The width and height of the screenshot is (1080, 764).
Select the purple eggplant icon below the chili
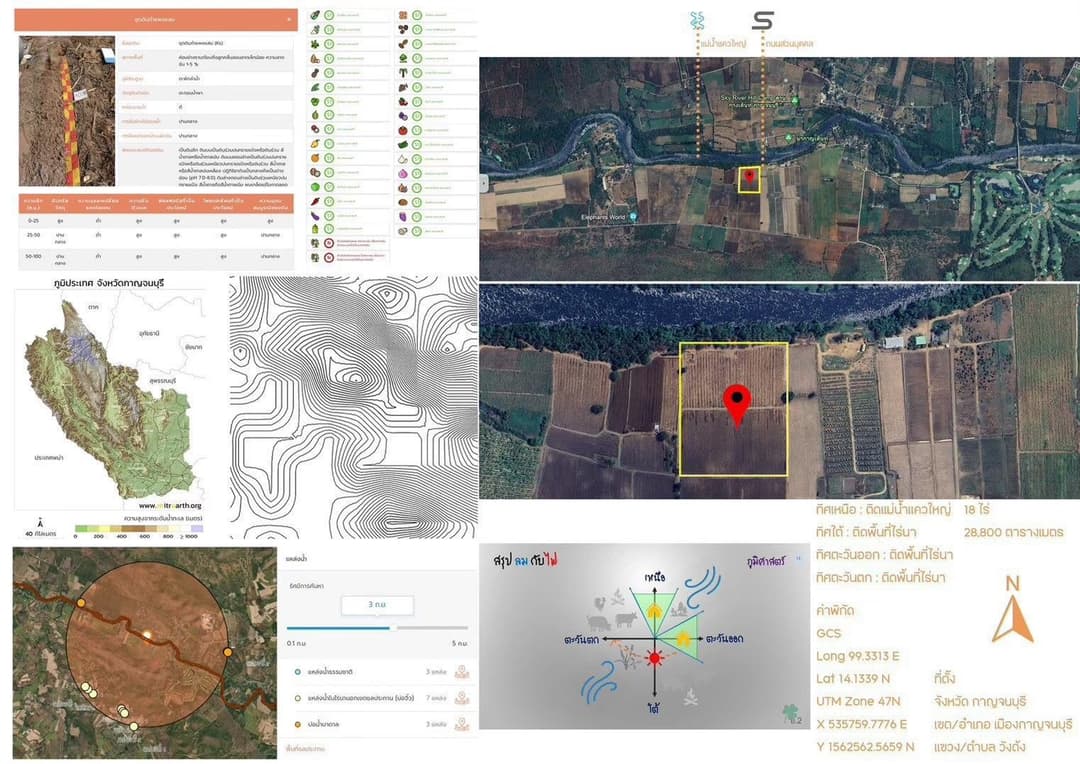point(315,216)
